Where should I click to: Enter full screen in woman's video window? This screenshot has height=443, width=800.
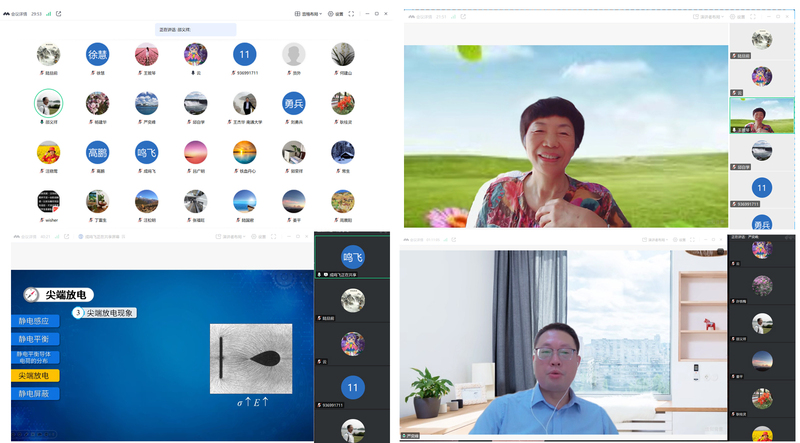(753, 17)
